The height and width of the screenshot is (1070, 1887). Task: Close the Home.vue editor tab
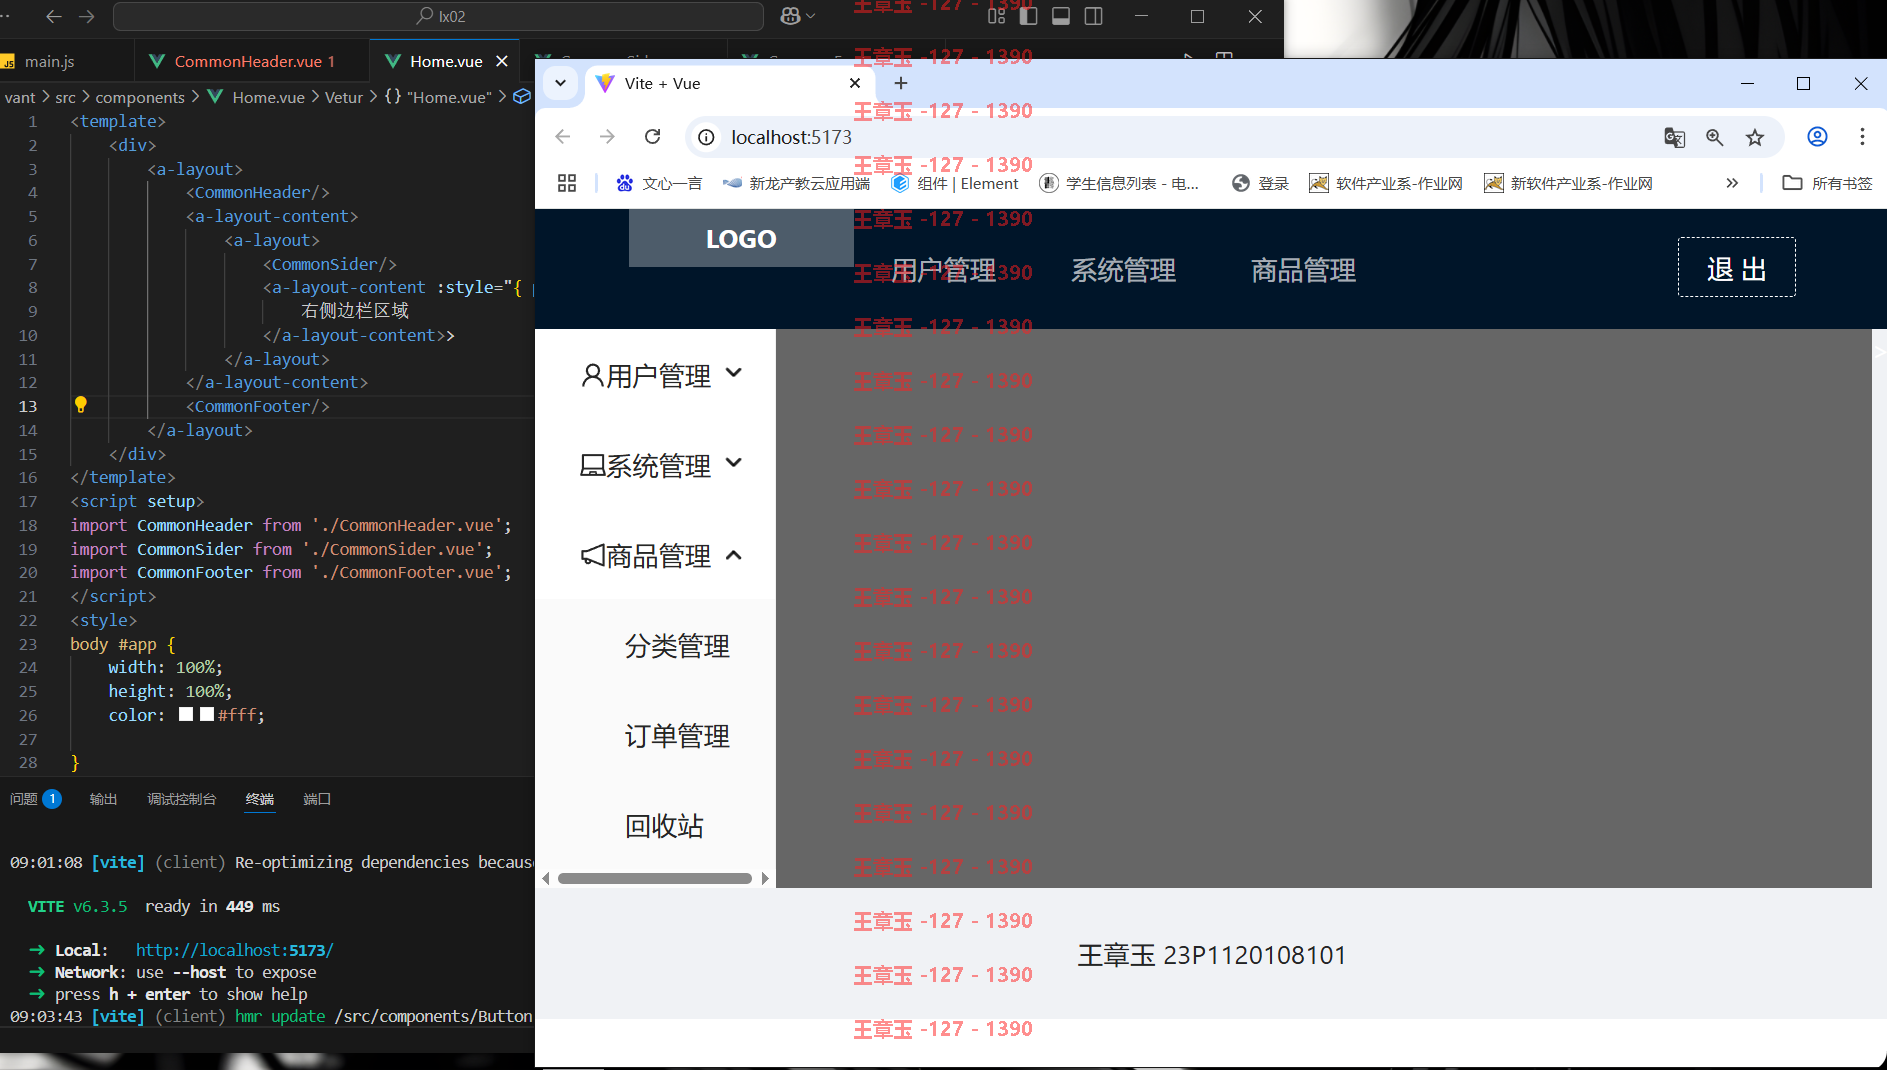pos(502,61)
